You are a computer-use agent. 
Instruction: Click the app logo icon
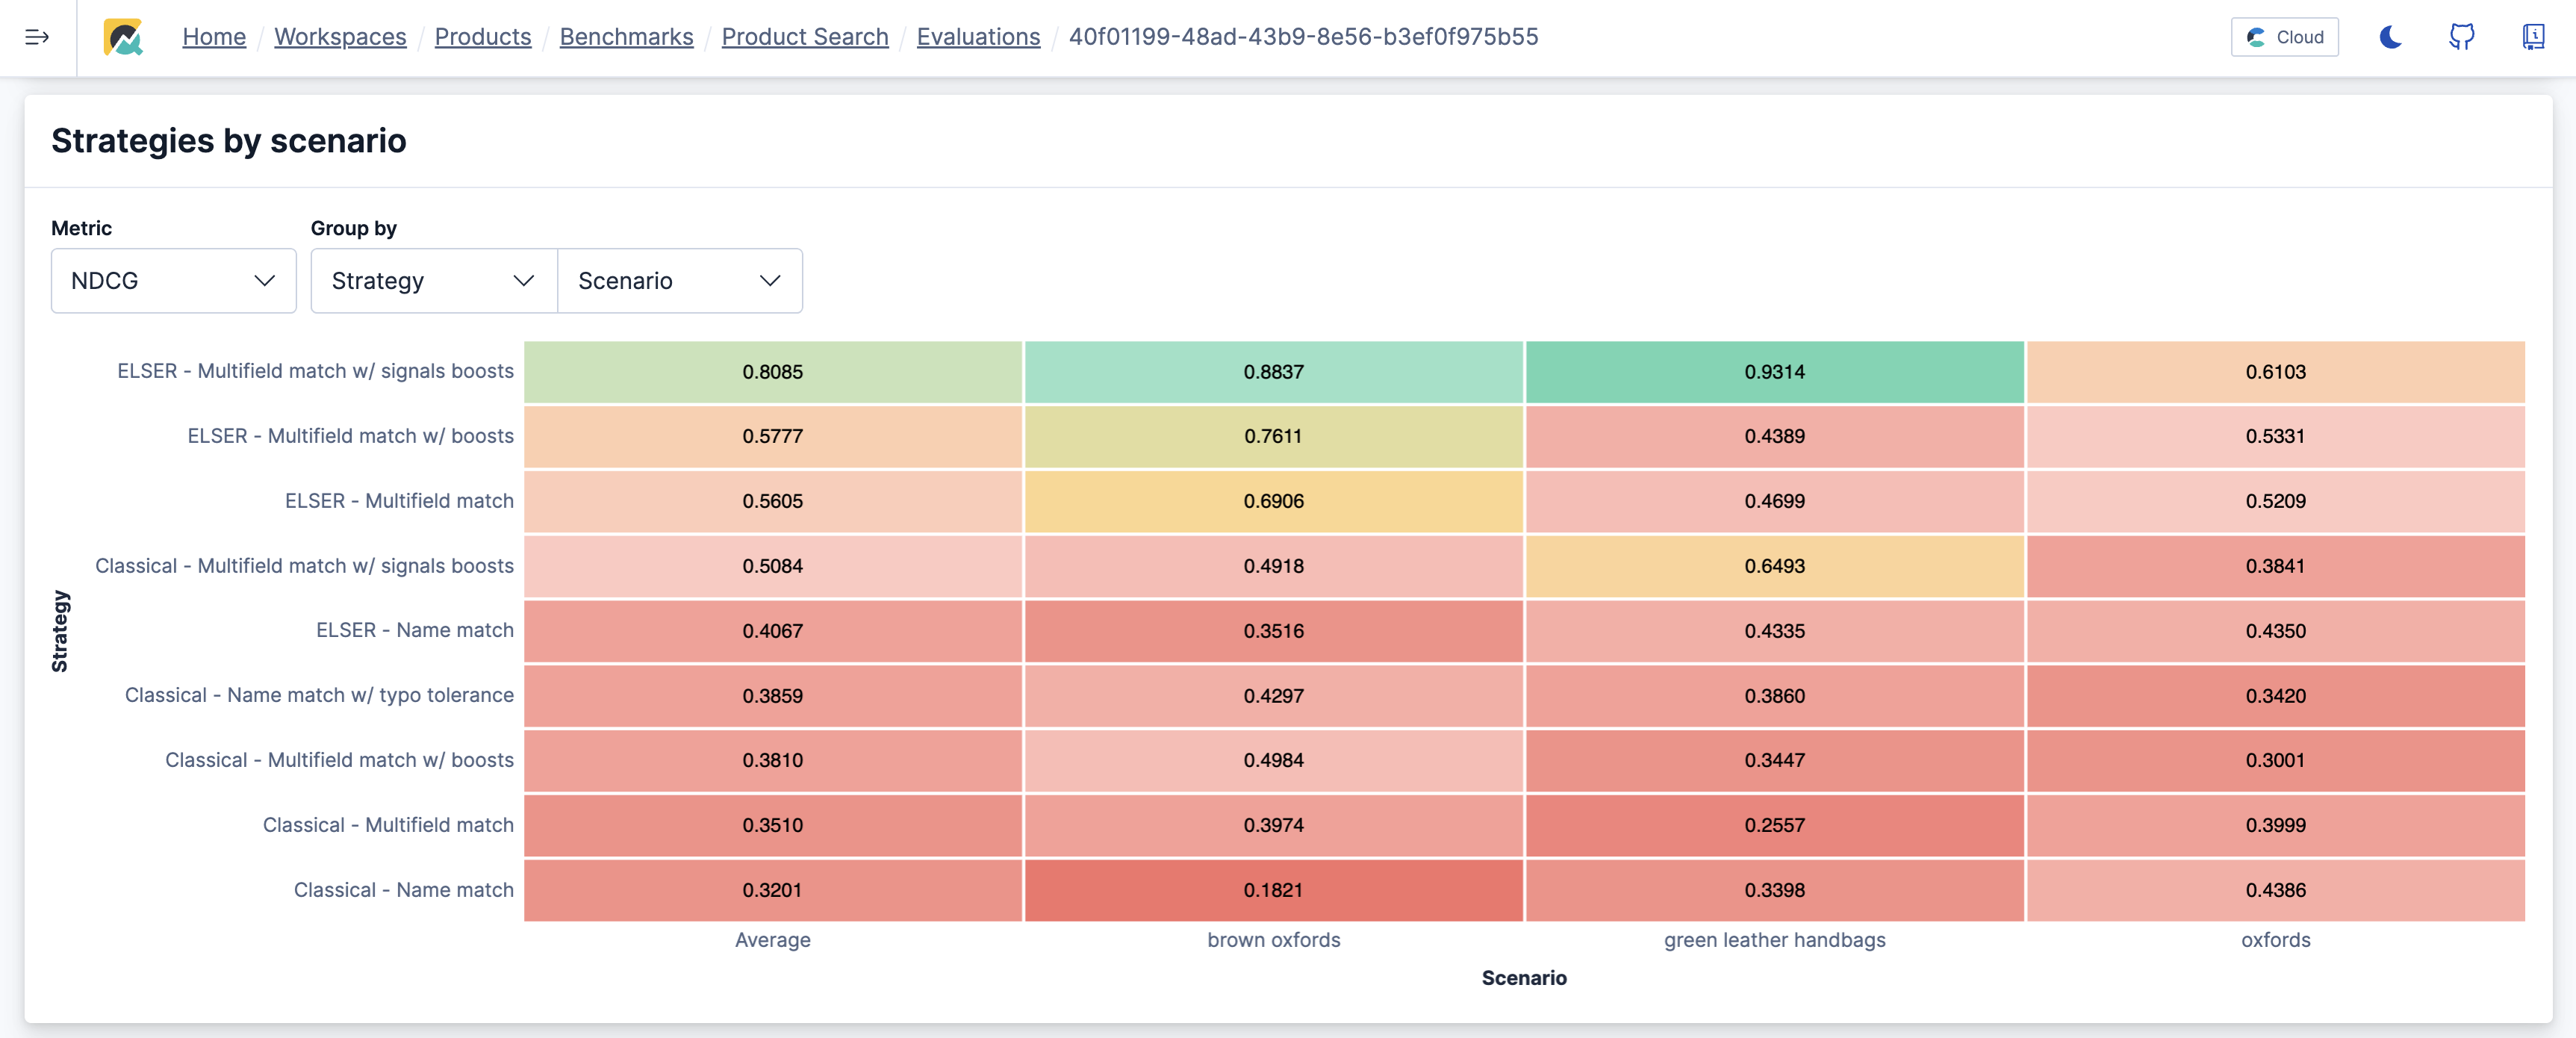[123, 37]
